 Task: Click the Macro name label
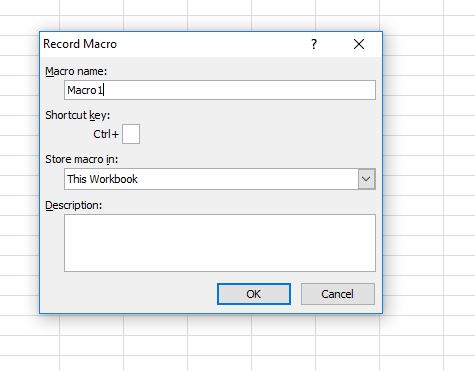76,71
